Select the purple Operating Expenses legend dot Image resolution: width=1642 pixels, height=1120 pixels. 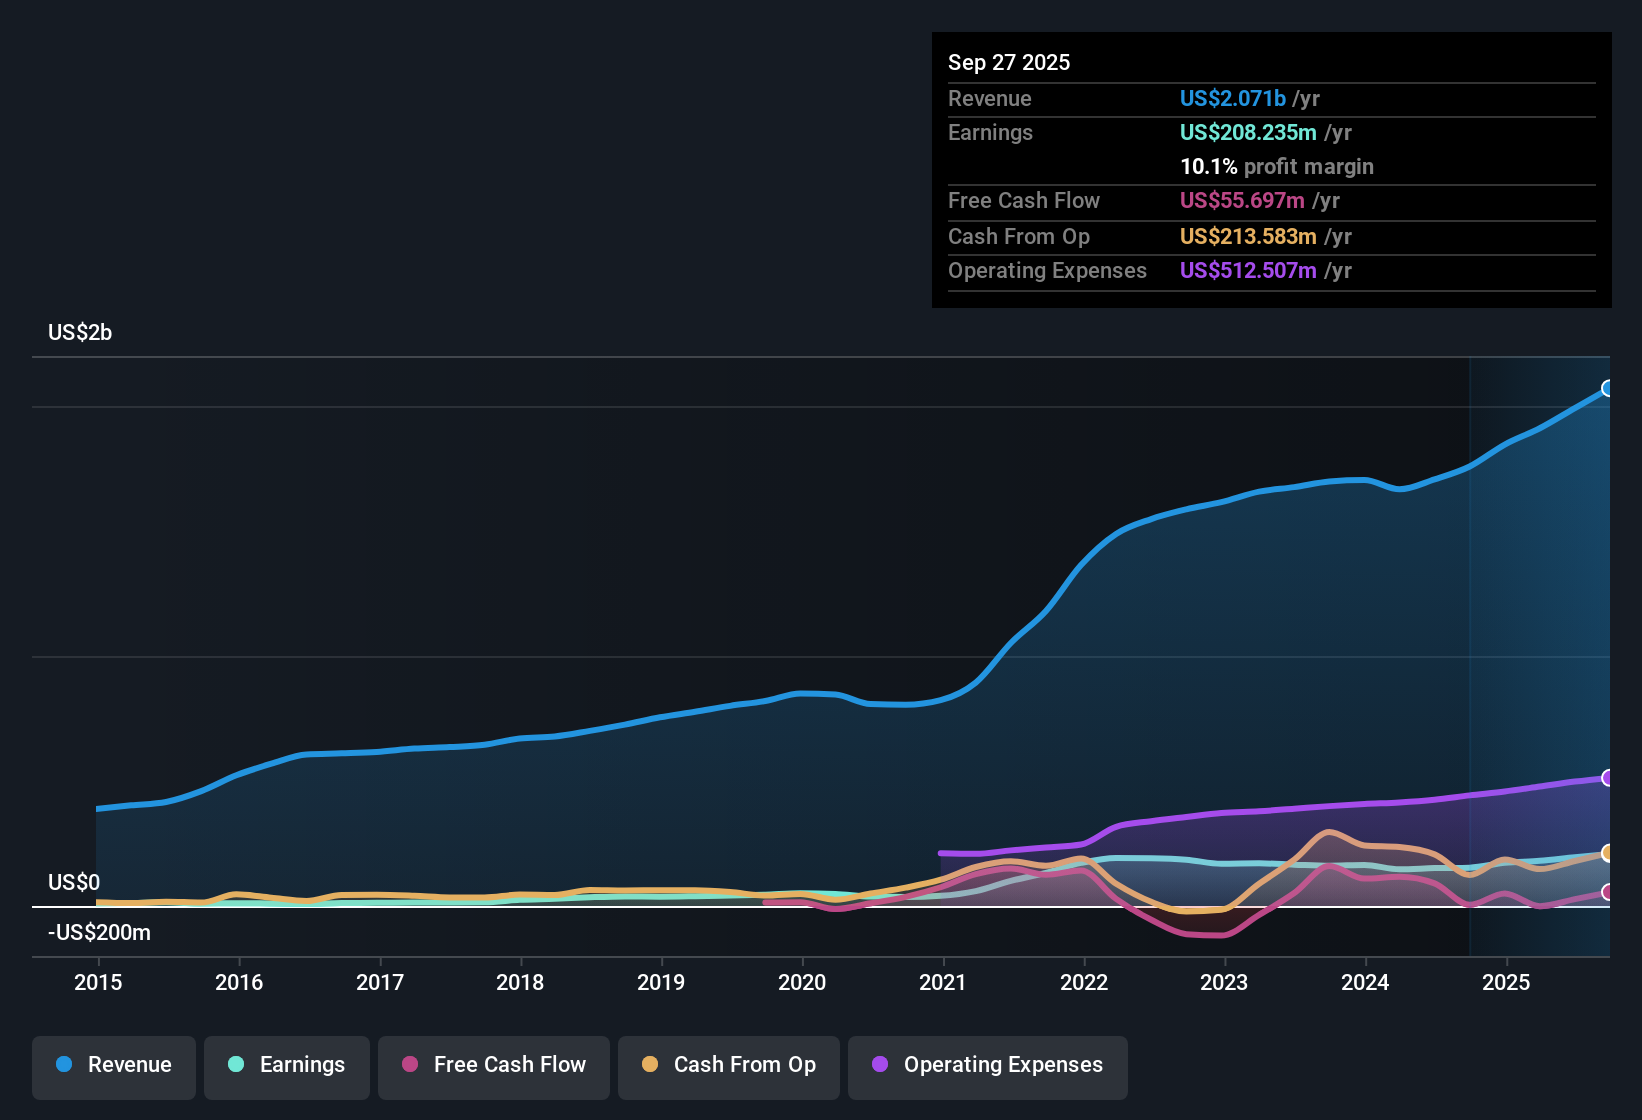(879, 1065)
